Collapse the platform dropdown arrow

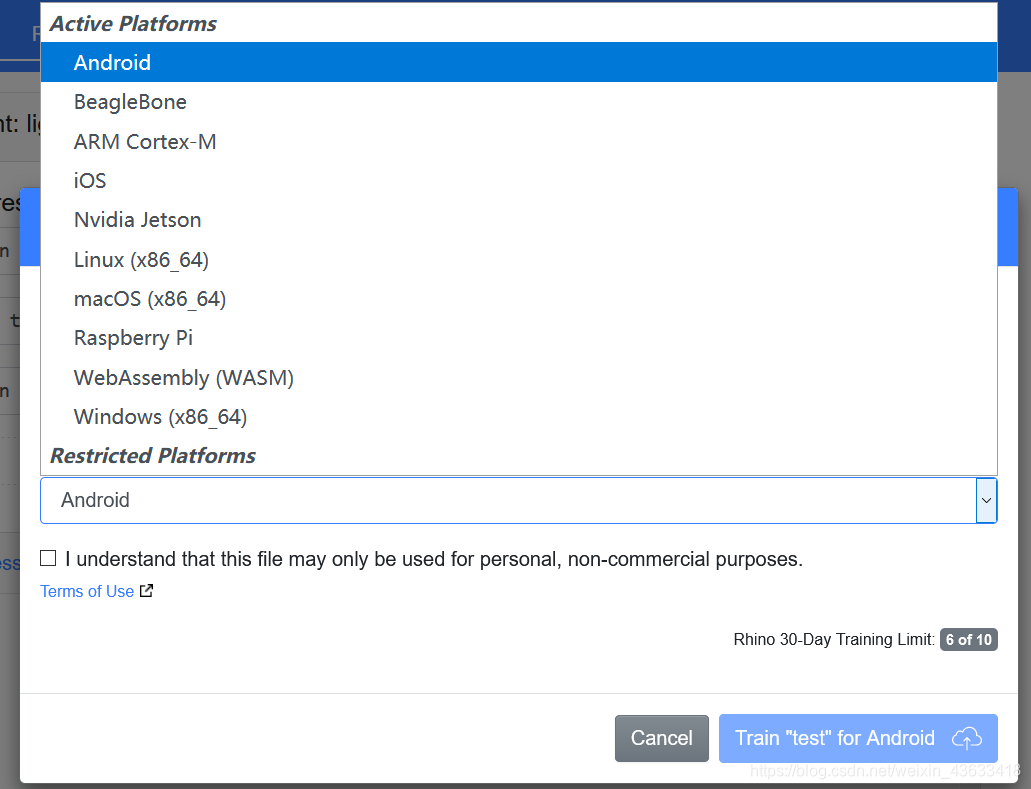click(x=986, y=500)
